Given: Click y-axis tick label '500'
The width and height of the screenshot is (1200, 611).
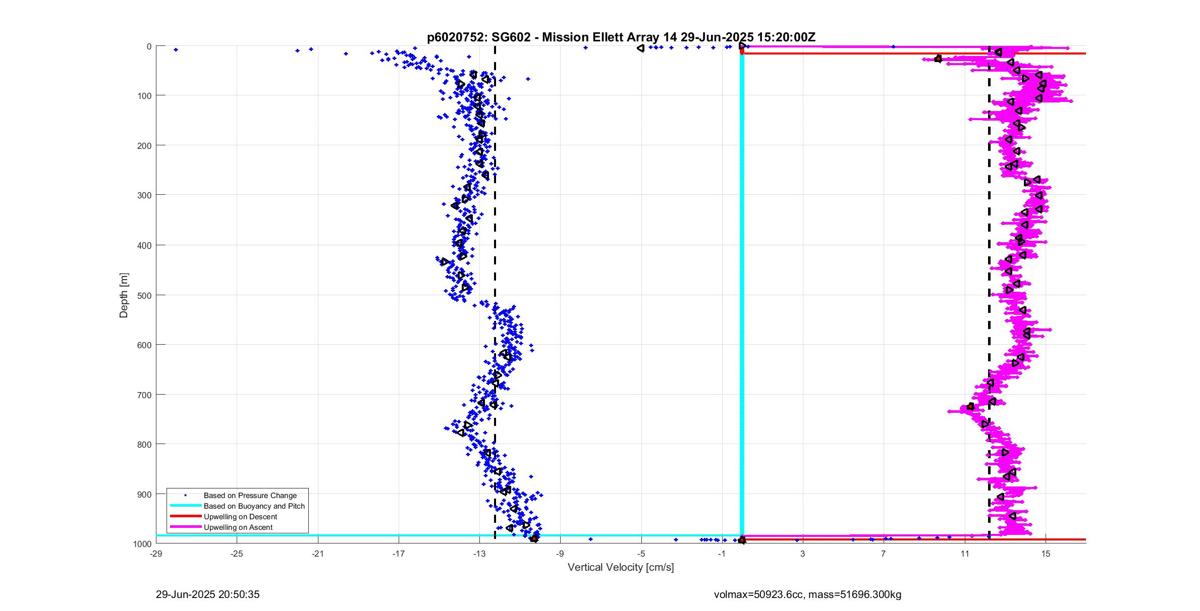Looking at the screenshot, I should click(x=144, y=295).
